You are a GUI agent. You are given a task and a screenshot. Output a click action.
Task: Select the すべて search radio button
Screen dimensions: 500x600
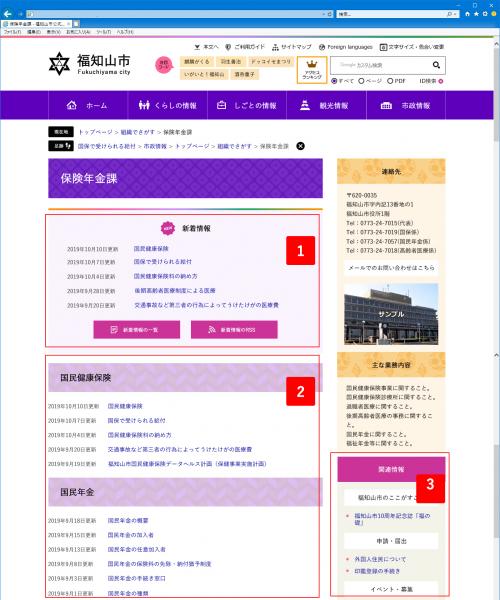click(x=334, y=81)
